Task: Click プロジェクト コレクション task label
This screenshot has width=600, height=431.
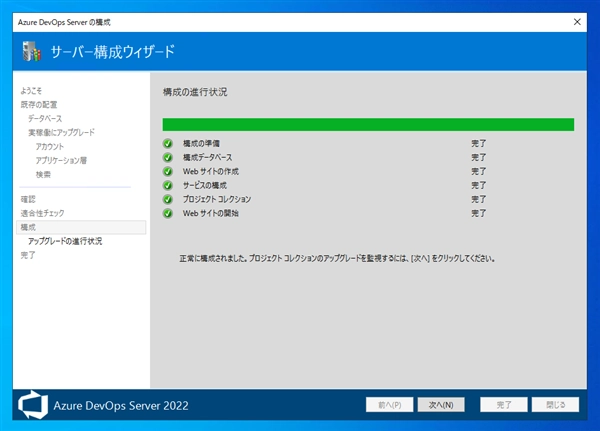Action: [217, 199]
